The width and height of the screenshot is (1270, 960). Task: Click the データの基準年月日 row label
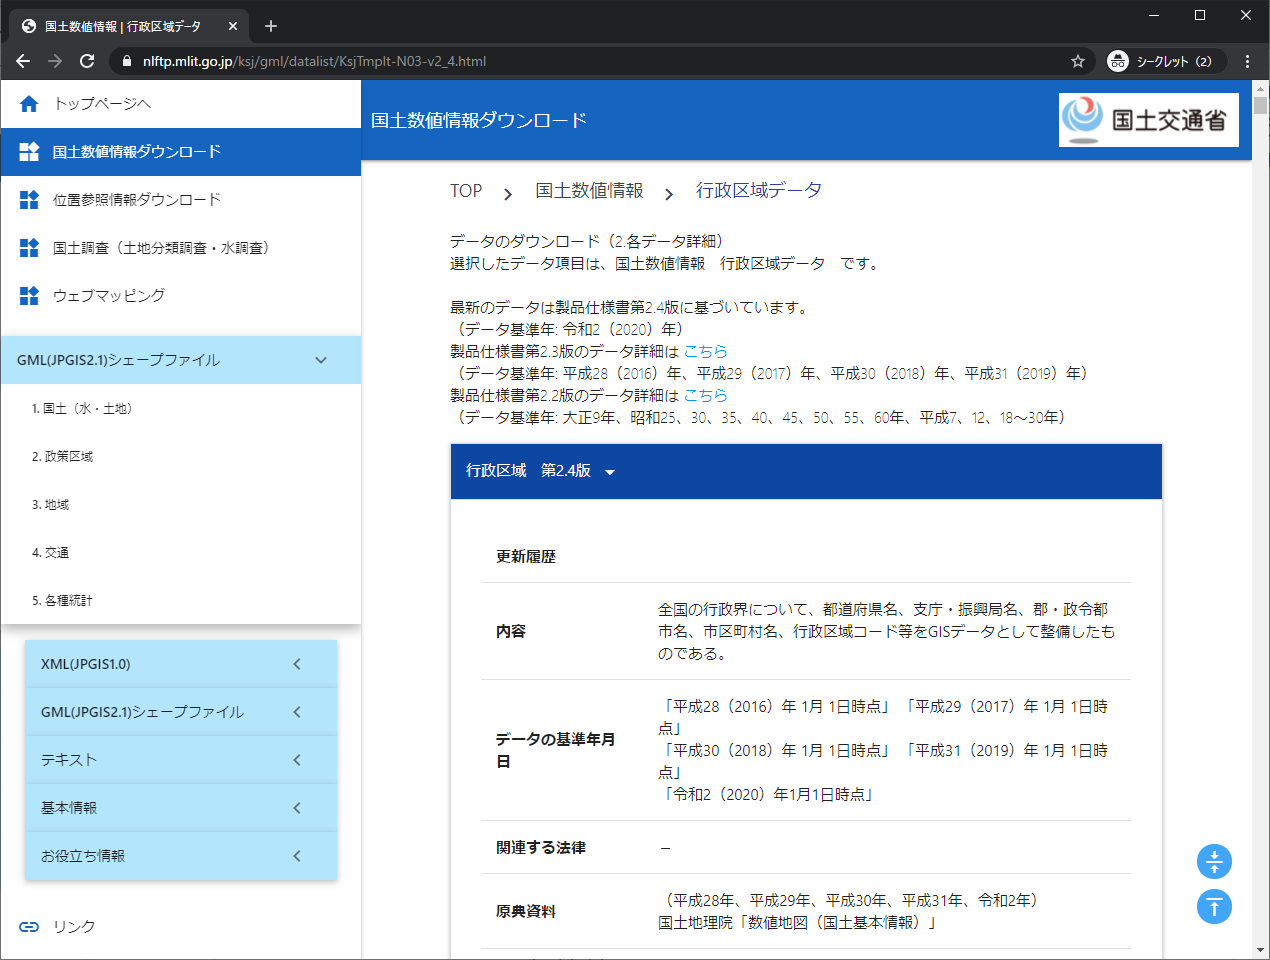(x=556, y=750)
